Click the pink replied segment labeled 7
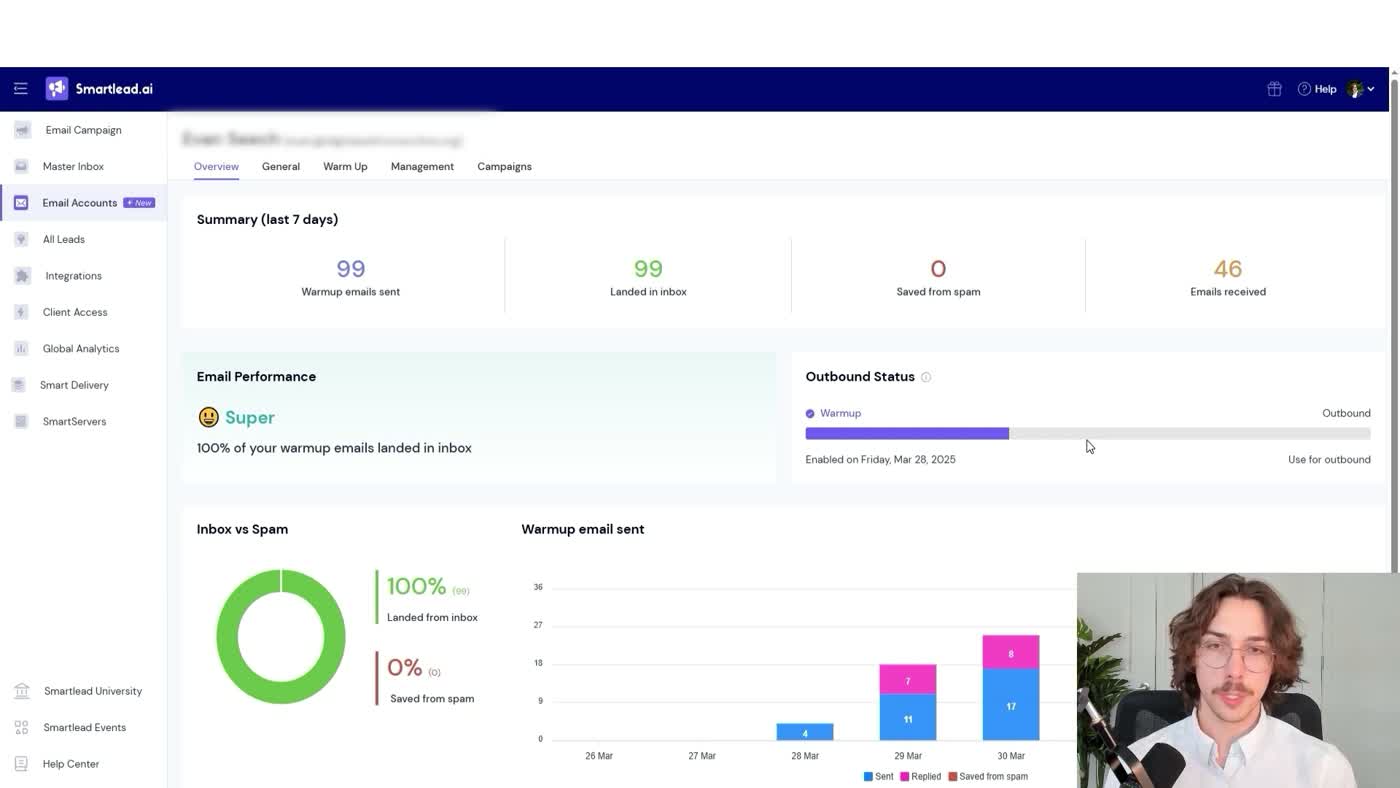Viewport: 1400px width, 788px height. (908, 679)
